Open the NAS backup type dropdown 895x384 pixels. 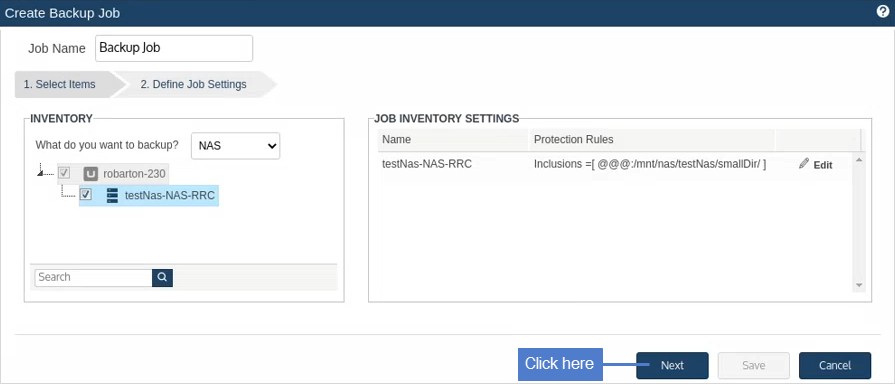pos(236,146)
